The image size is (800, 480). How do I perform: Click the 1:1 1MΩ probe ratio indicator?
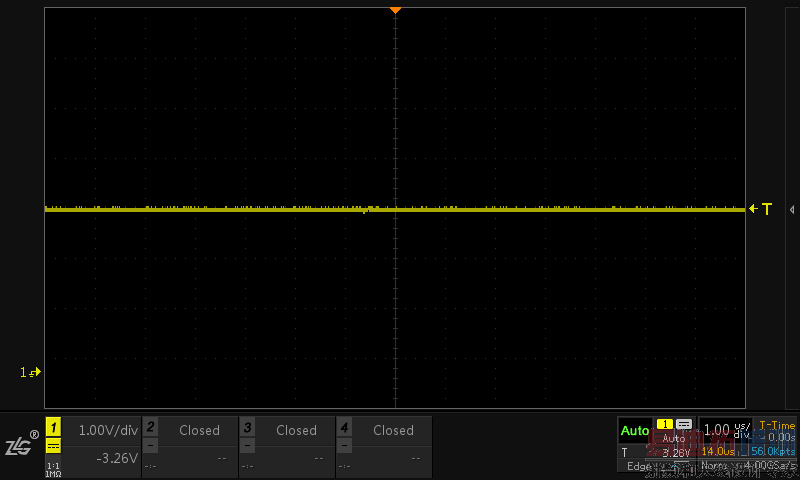click(x=53, y=470)
